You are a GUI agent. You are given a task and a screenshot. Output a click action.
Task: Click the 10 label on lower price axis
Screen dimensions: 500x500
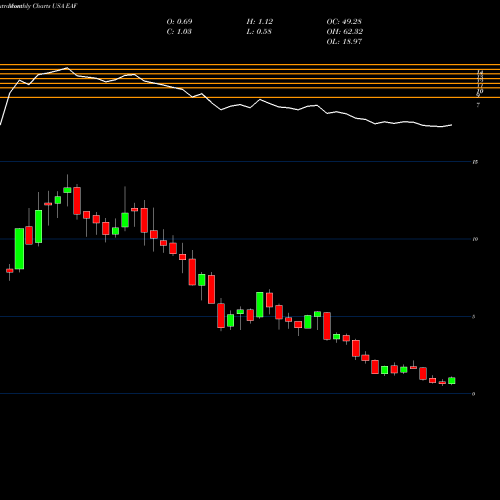point(475,239)
